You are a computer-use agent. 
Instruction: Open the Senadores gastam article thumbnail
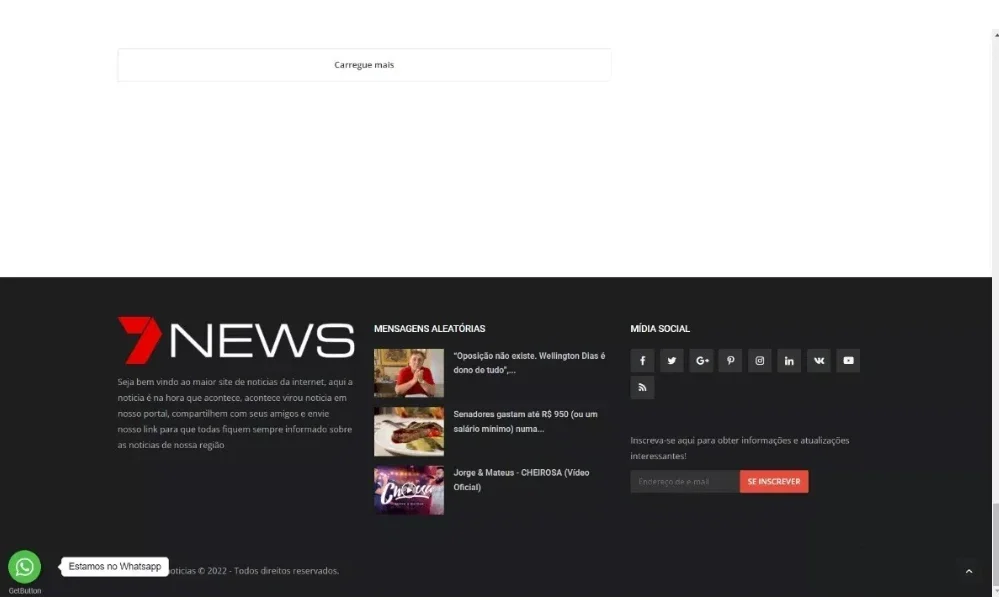(x=409, y=431)
